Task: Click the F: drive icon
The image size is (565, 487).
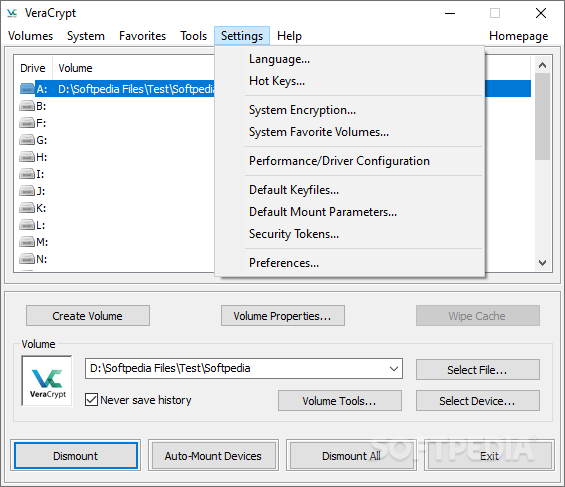Action: tap(27, 123)
